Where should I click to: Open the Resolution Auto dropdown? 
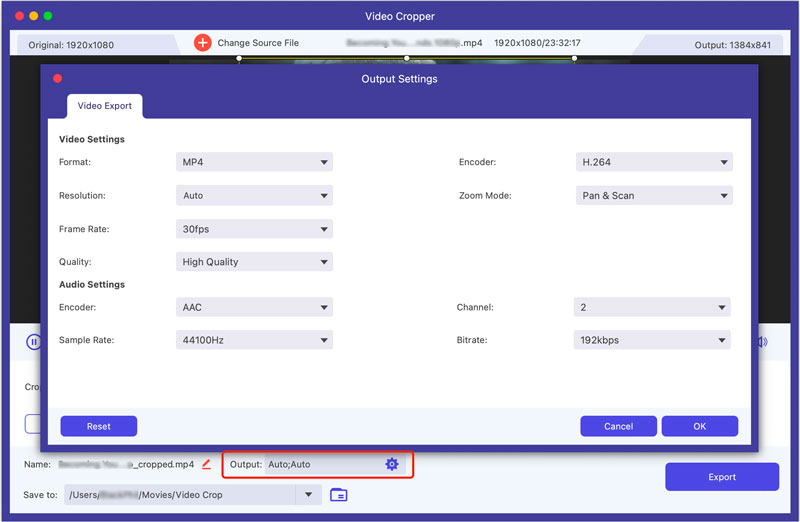coord(254,195)
